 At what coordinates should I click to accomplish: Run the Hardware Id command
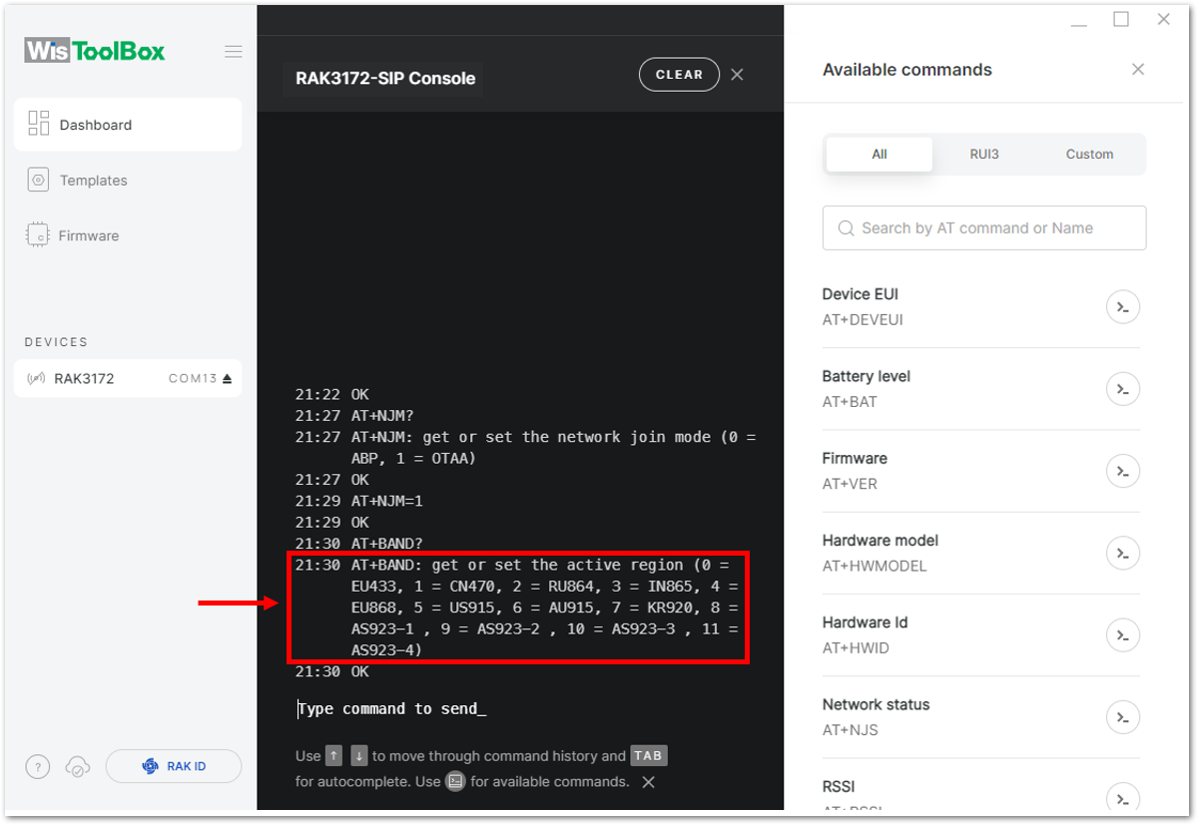point(1122,635)
